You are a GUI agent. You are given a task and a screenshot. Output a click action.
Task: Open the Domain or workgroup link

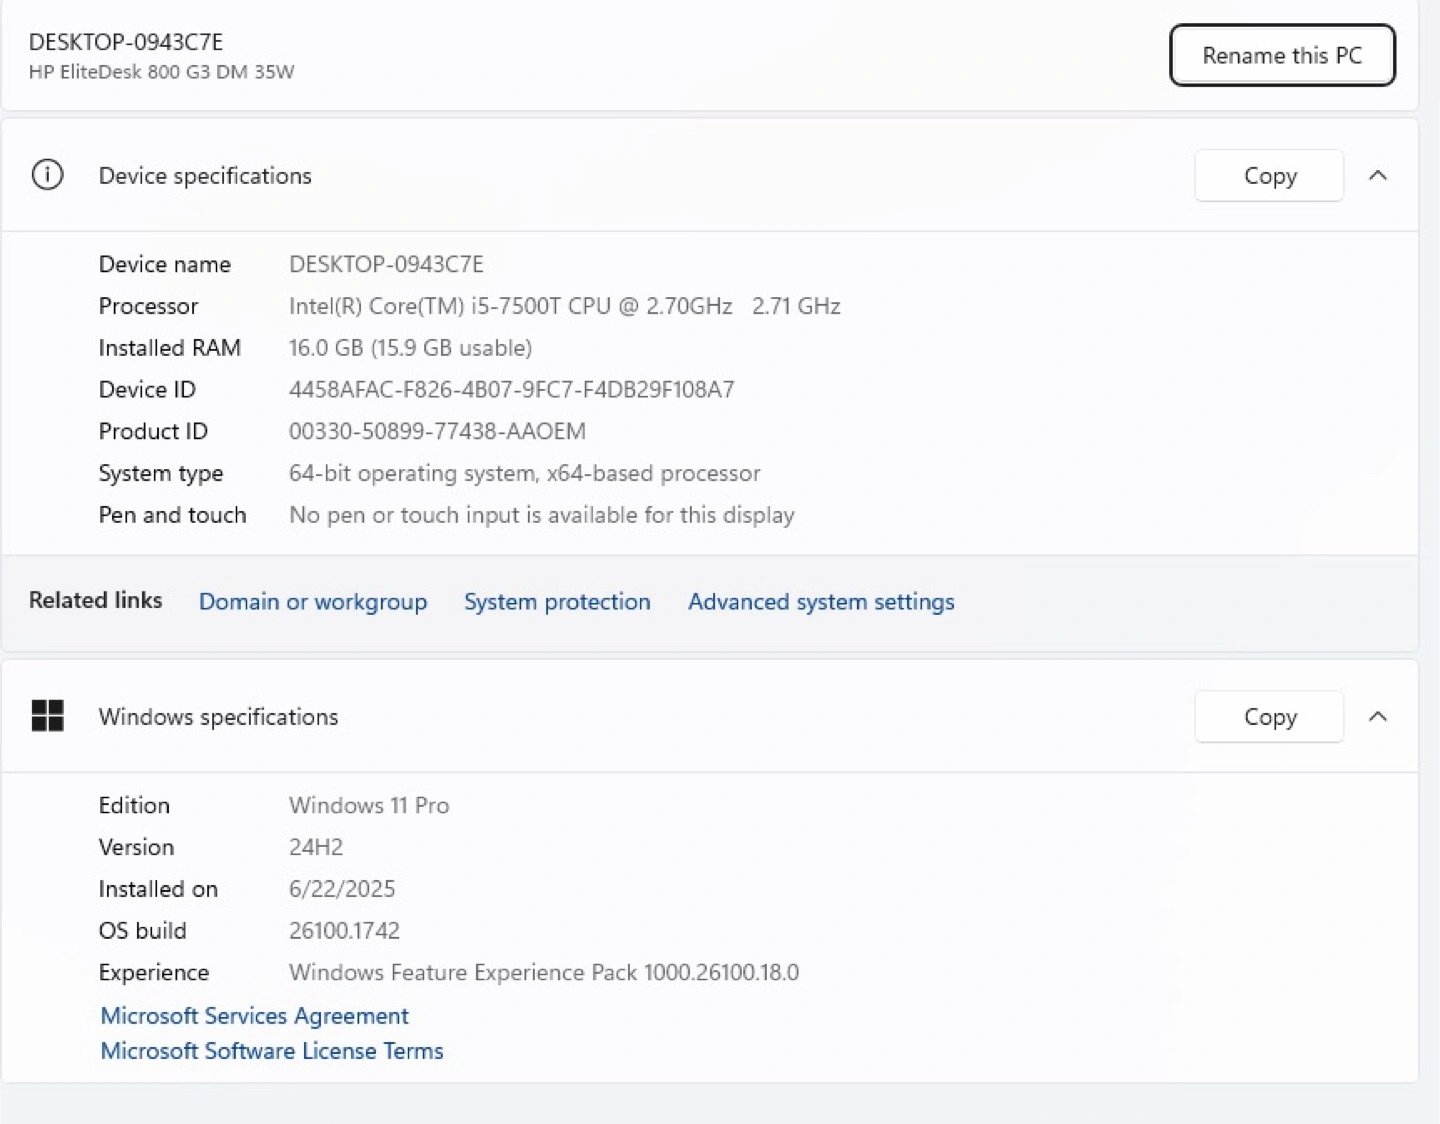click(x=313, y=602)
